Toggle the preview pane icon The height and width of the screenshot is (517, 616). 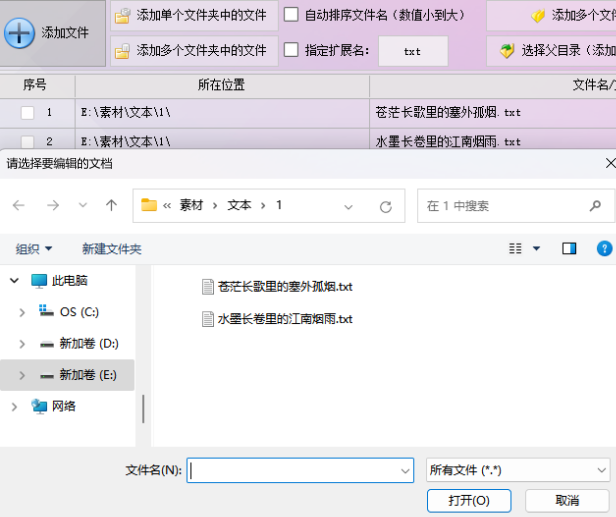click(569, 248)
